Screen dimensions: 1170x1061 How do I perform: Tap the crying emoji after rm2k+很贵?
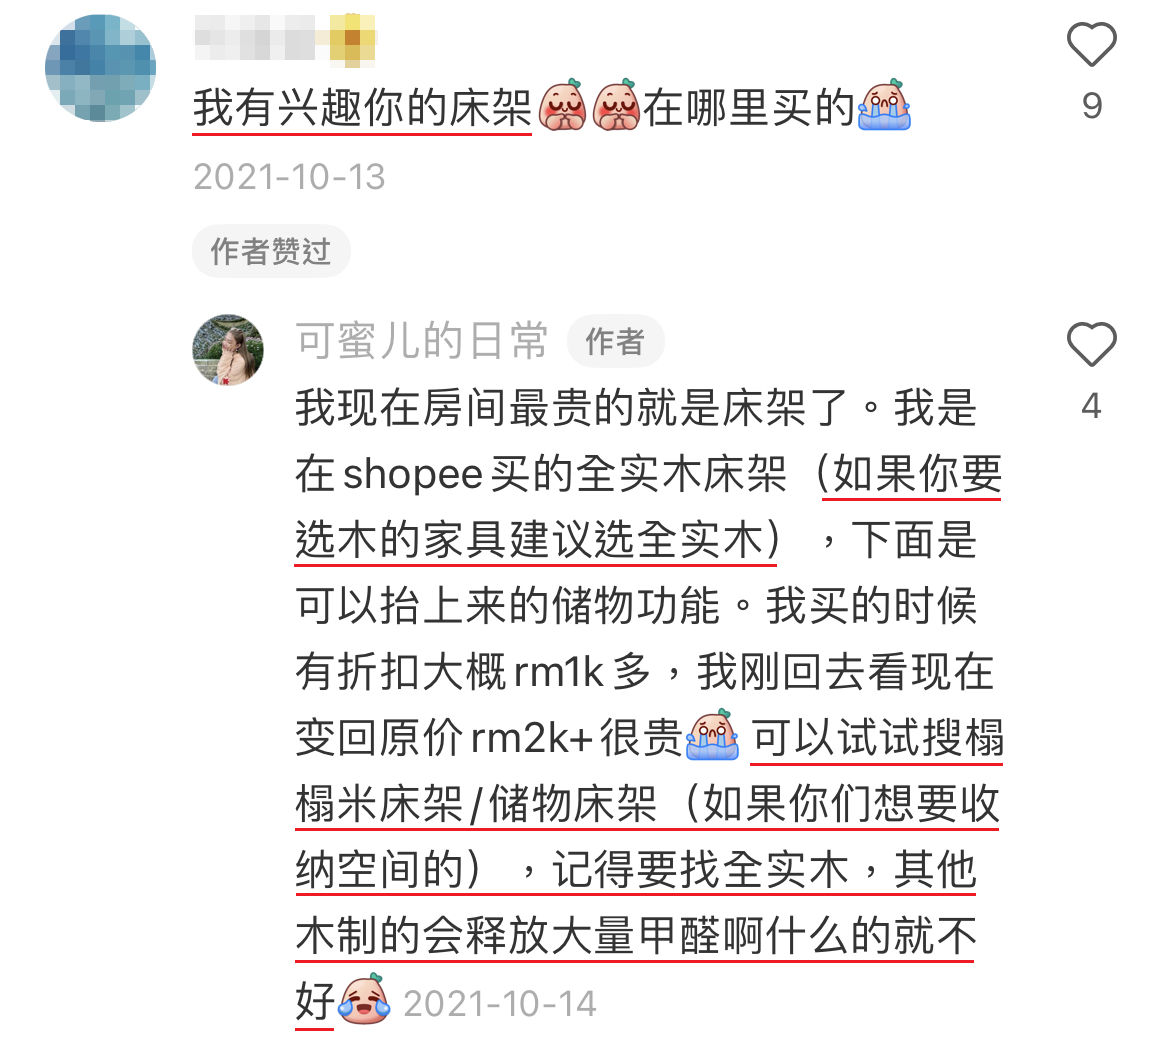[713, 736]
